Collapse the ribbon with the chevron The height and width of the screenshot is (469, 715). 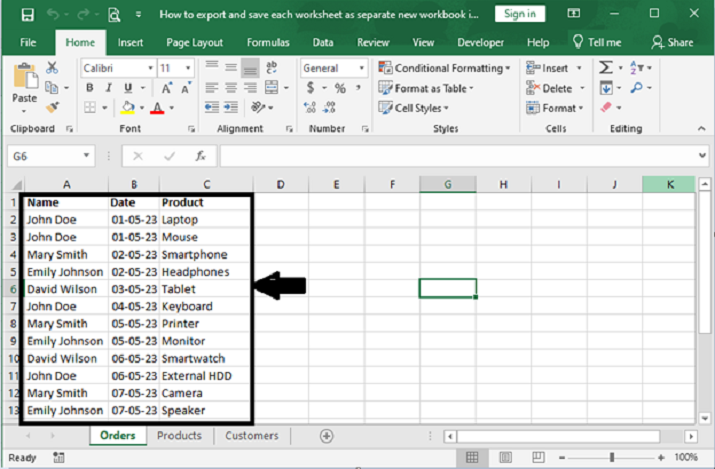(x=701, y=129)
